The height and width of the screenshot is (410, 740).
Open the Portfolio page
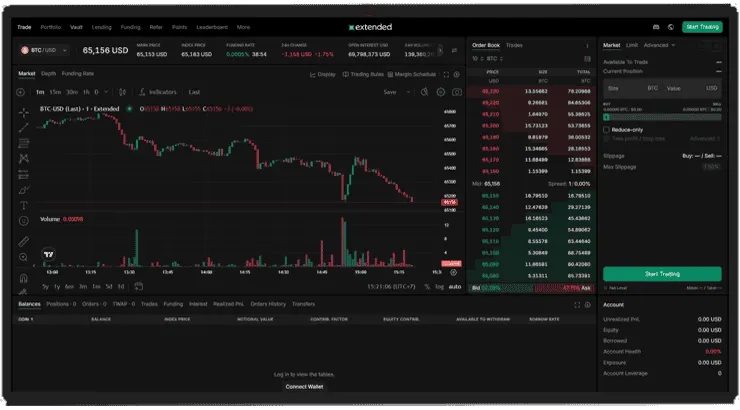click(x=50, y=27)
